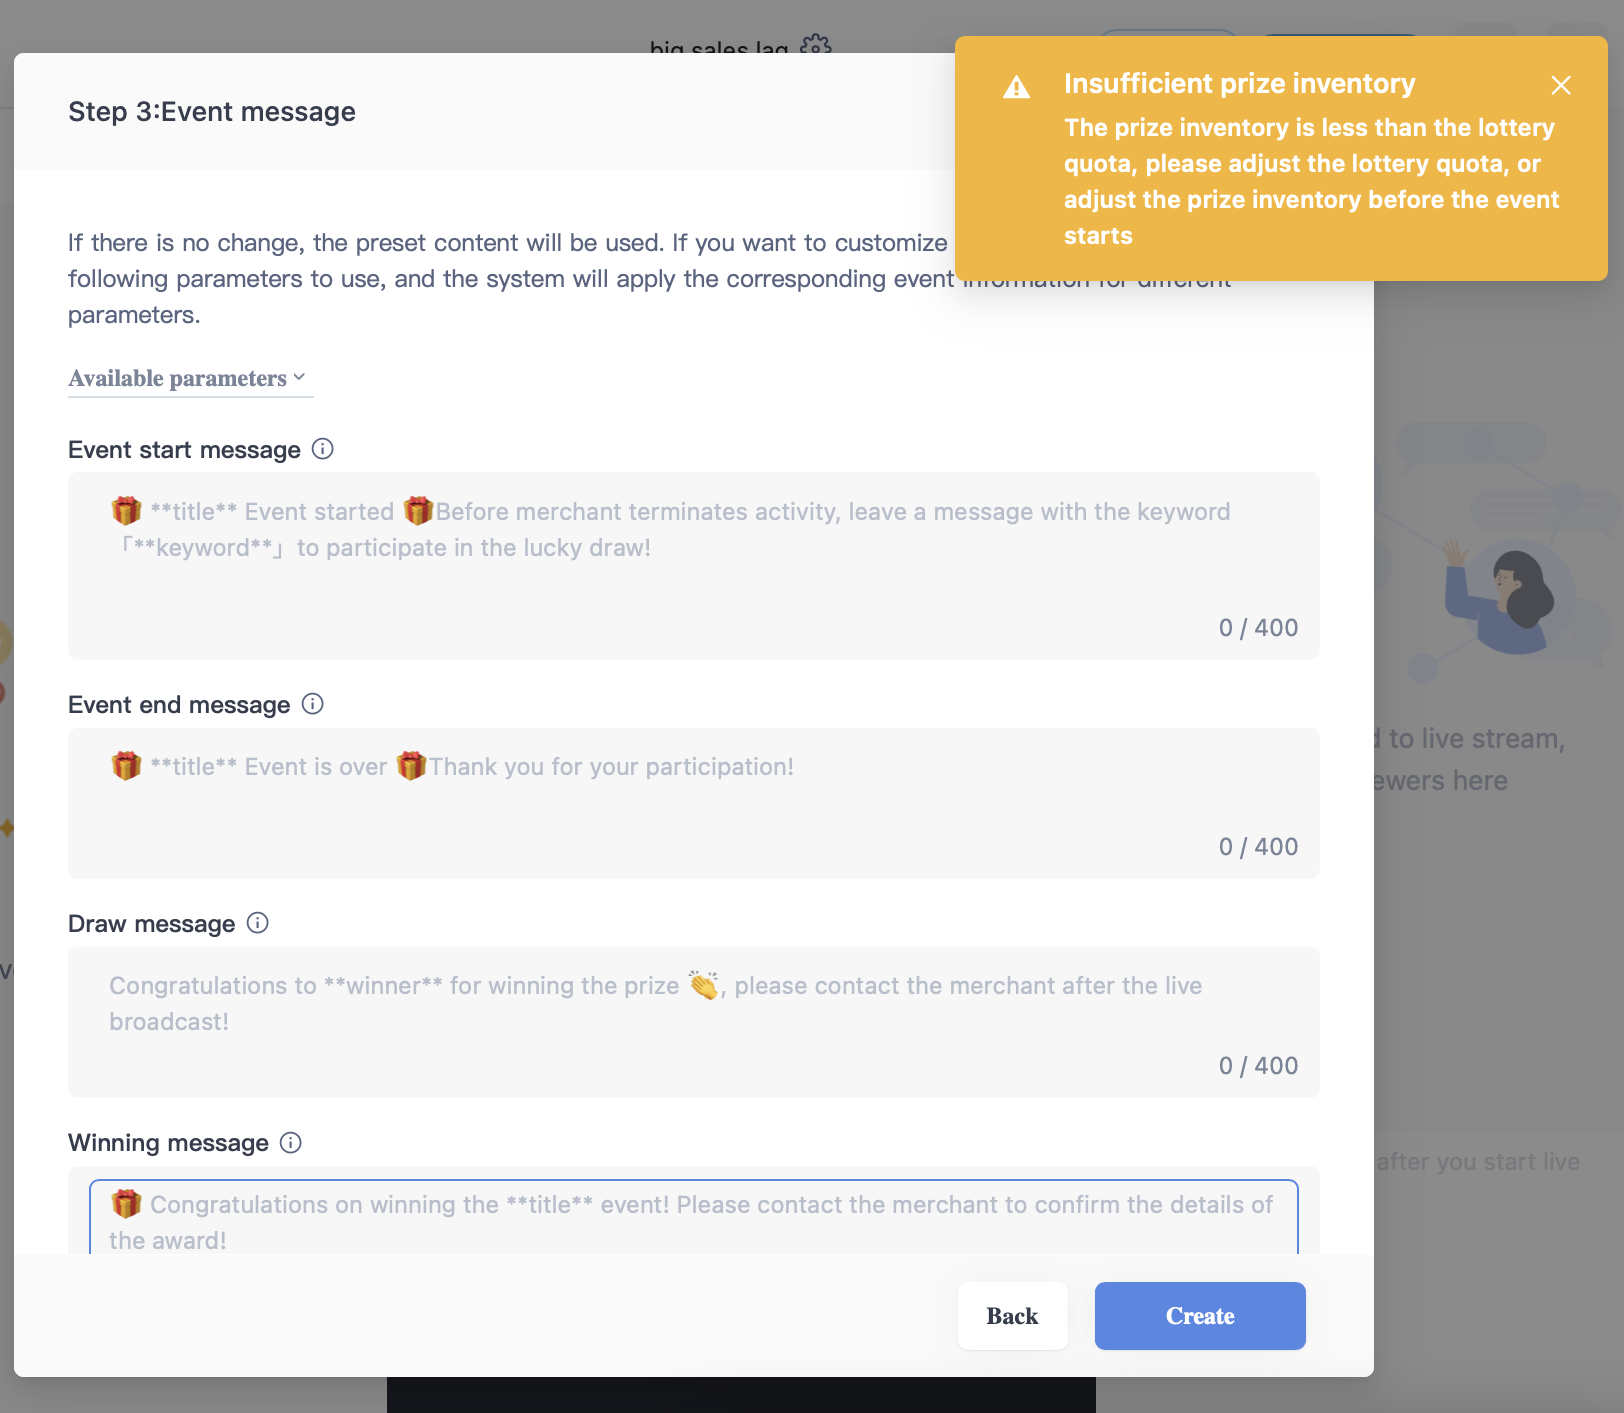Click the warning triangle icon in notification
This screenshot has width=1624, height=1413.
coord(1017,87)
